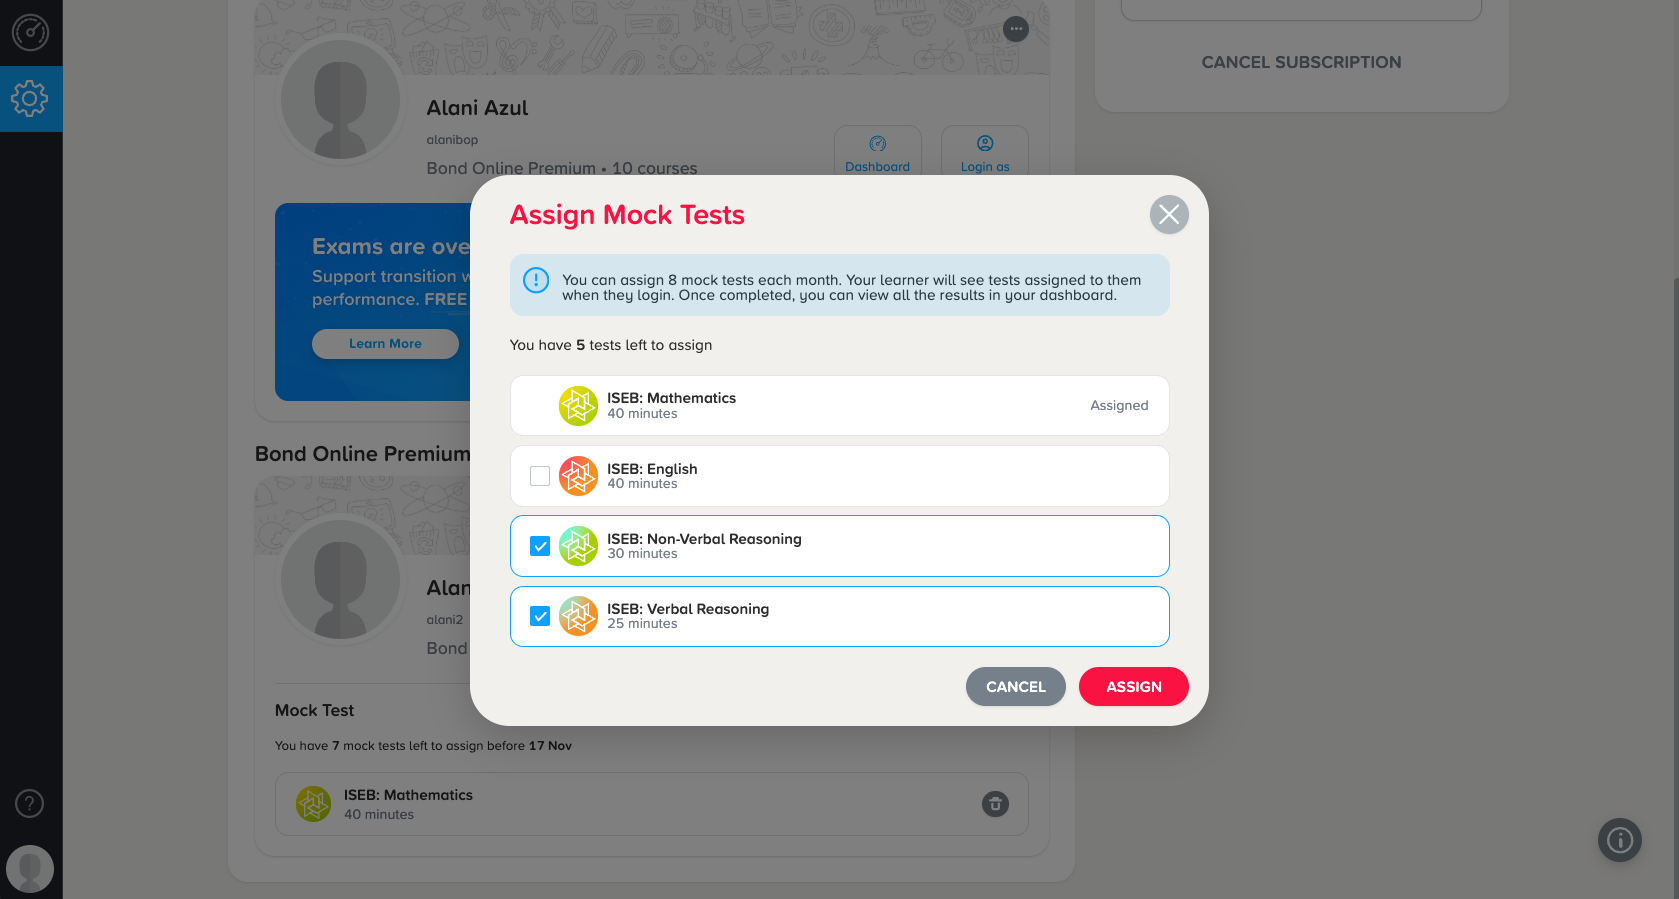1679x899 pixels.
Task: Click the info circle button at bottom right
Action: 1620,840
